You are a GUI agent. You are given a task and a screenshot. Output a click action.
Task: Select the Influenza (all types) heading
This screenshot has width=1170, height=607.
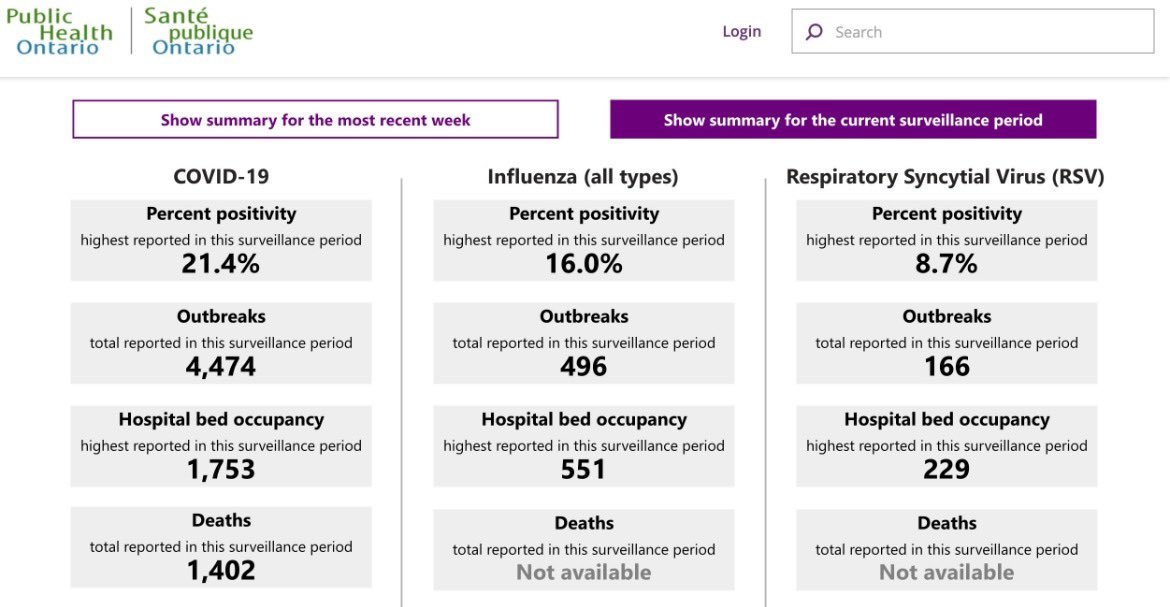click(583, 177)
